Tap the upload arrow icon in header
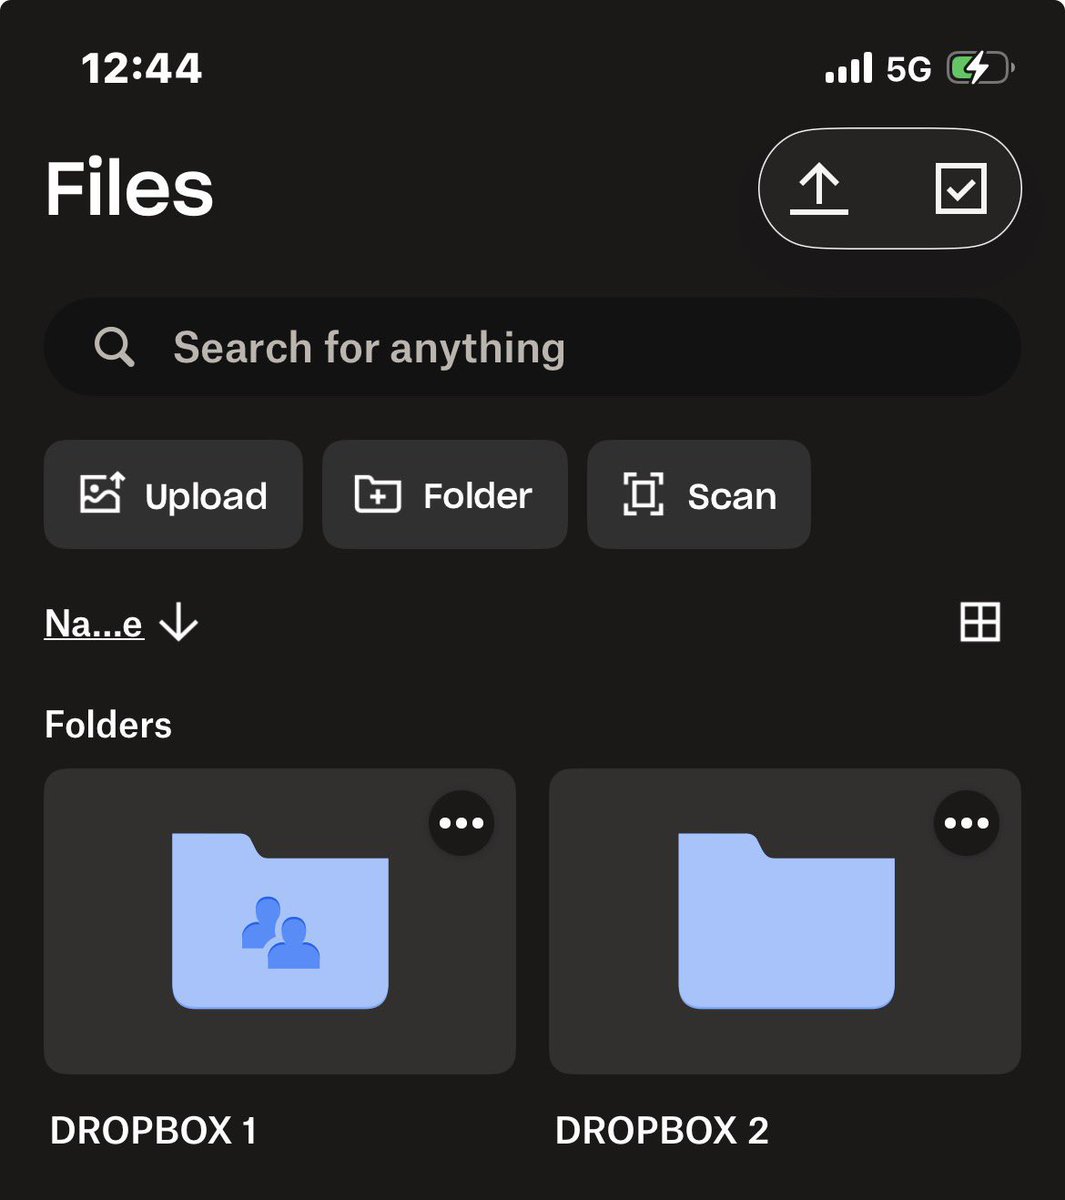This screenshot has height=1200, width=1065. coord(819,189)
